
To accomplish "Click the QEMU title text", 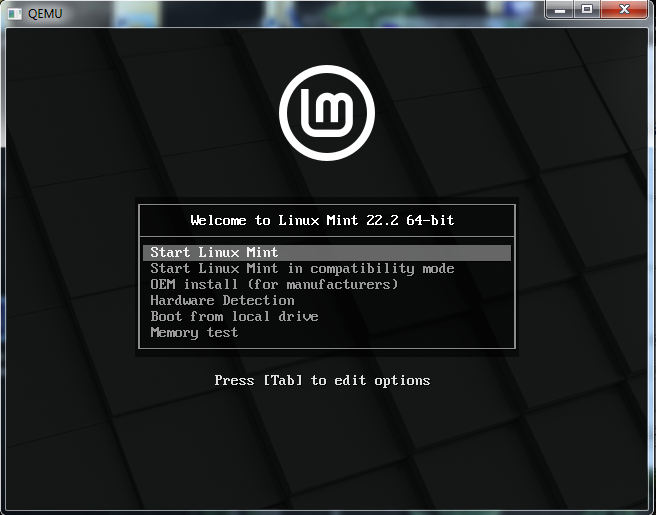I will 45,12.
